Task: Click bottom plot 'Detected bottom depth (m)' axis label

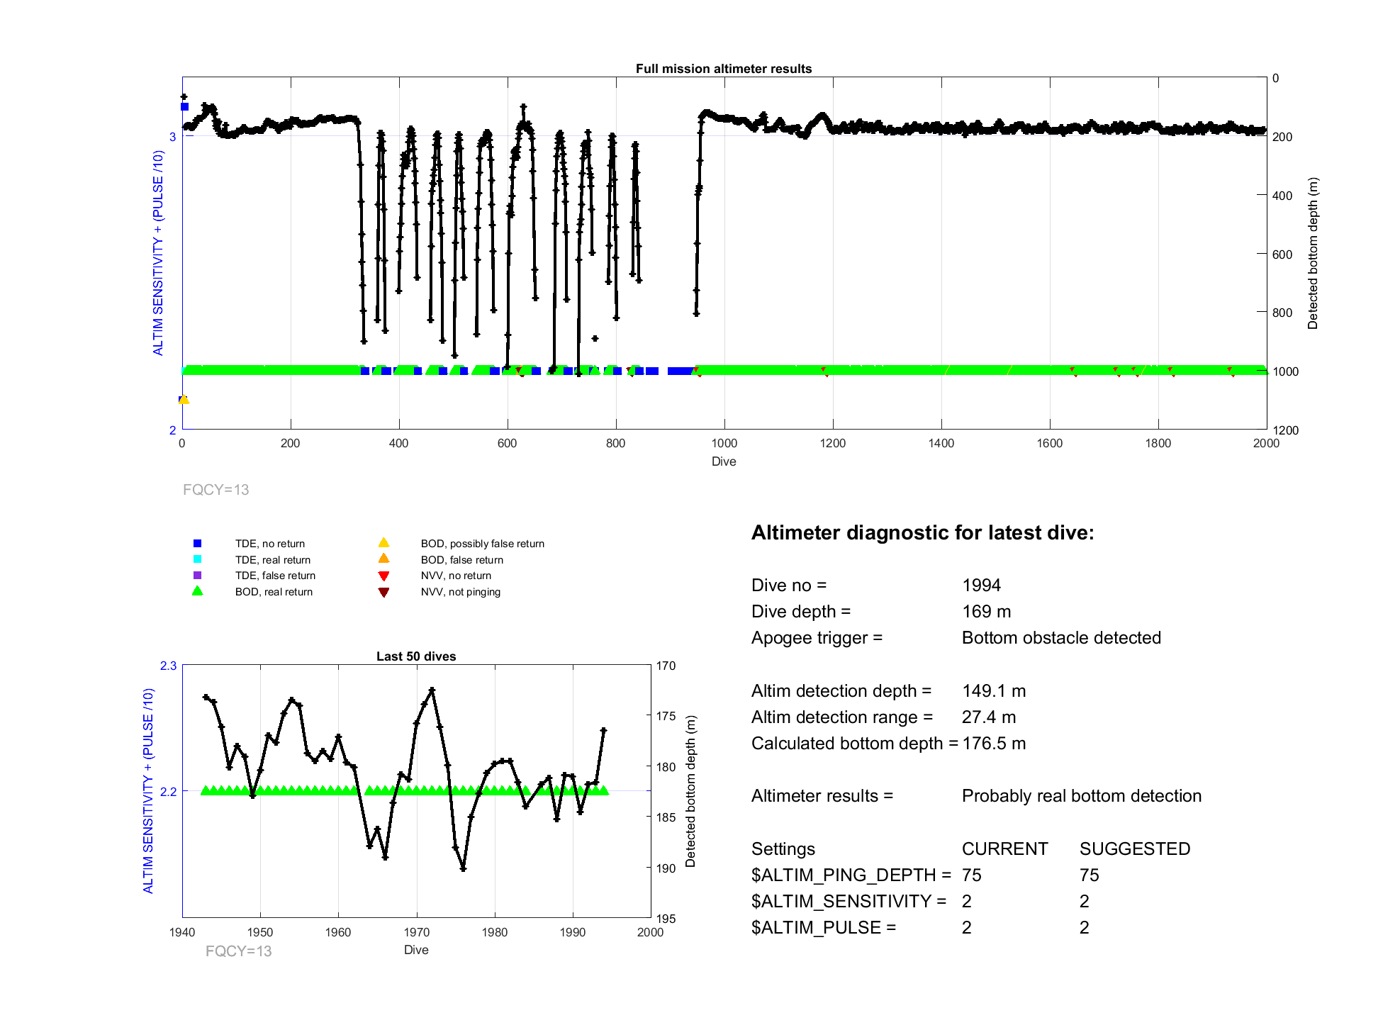Action: 690,791
